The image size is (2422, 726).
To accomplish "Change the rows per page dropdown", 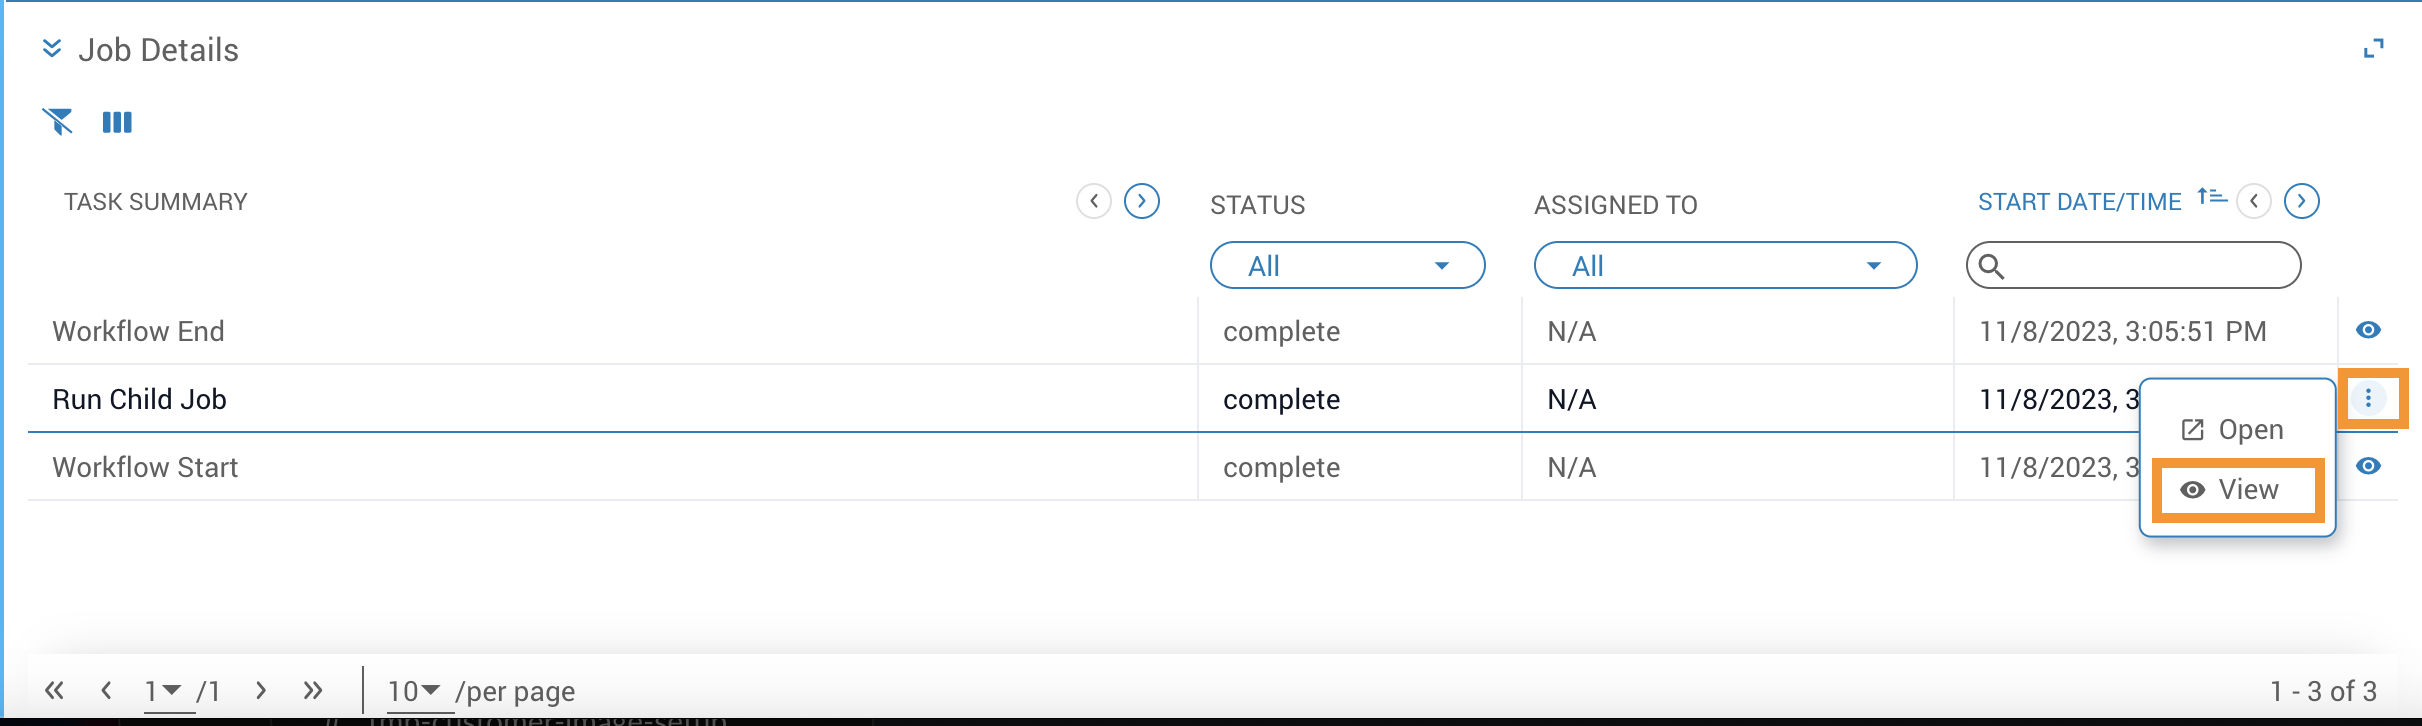I will coord(414,691).
